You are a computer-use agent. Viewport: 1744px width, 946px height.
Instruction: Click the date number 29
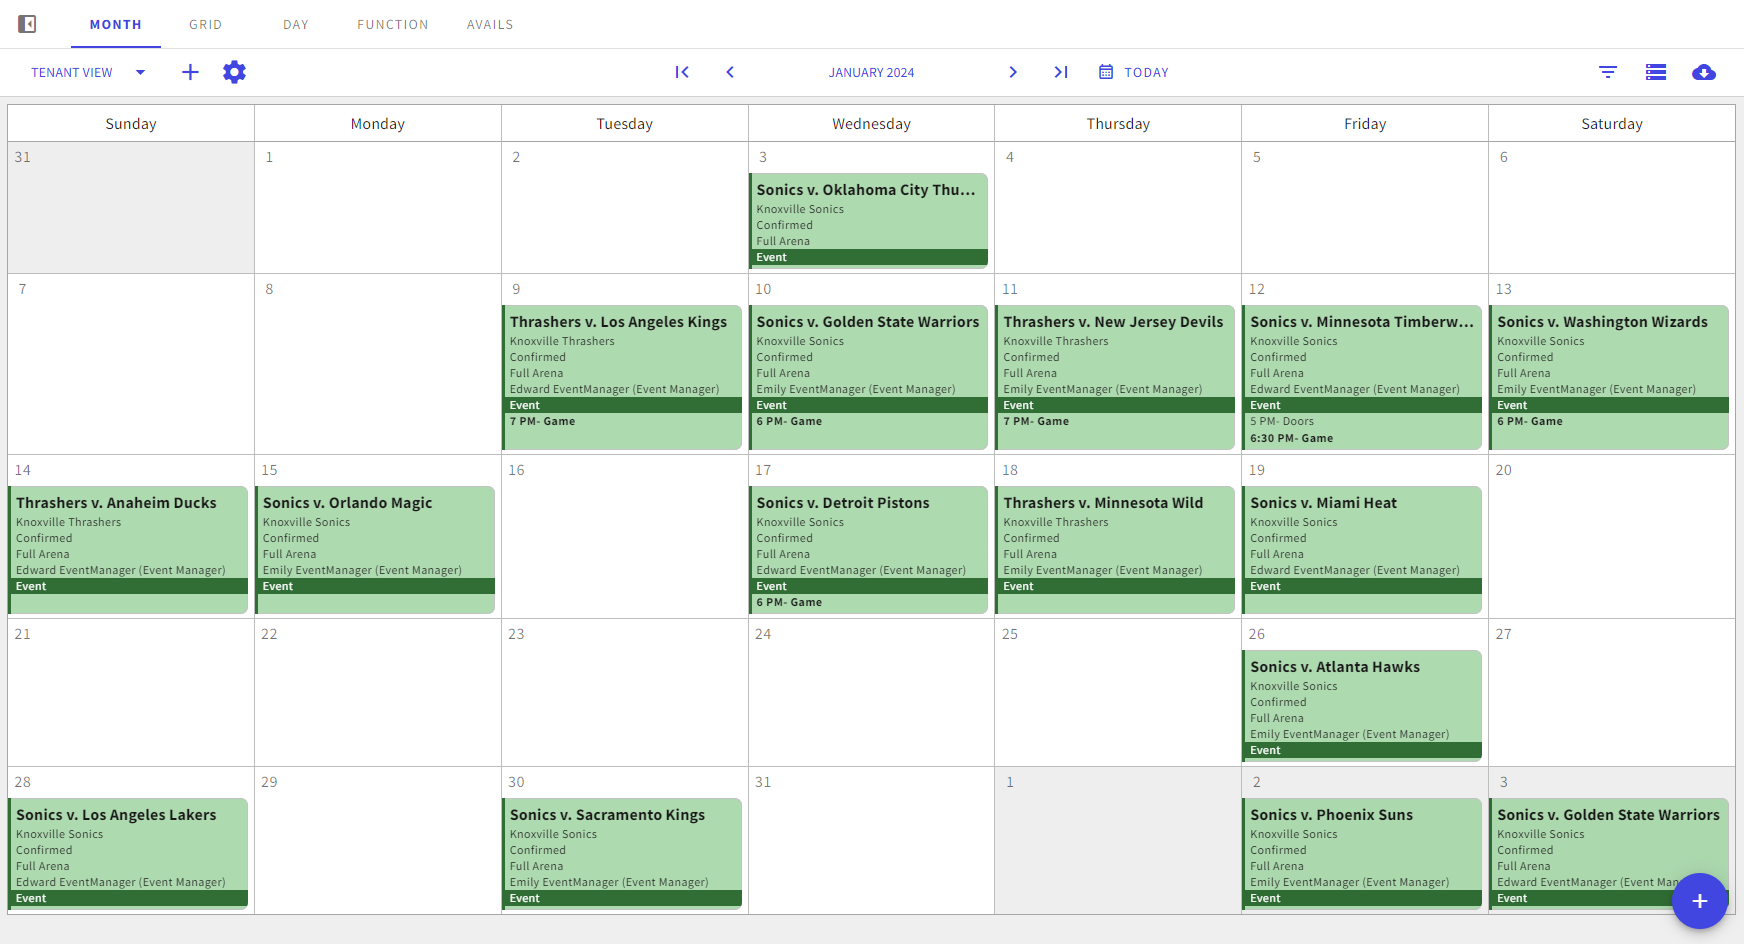tap(269, 782)
